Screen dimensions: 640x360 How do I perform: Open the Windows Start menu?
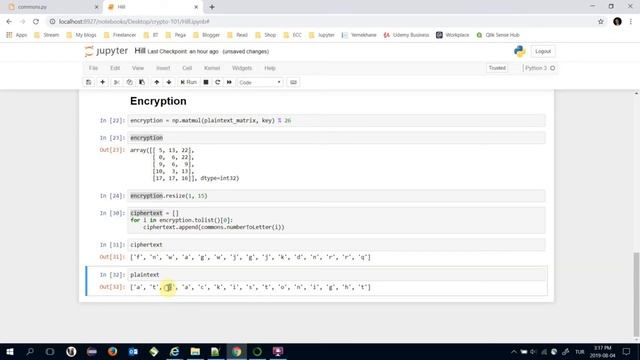coord(10,351)
